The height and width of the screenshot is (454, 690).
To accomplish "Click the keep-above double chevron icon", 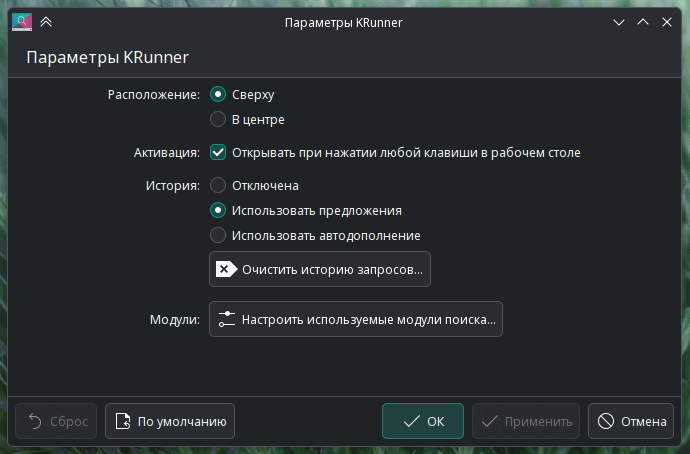I will pyautogui.click(x=46, y=22).
